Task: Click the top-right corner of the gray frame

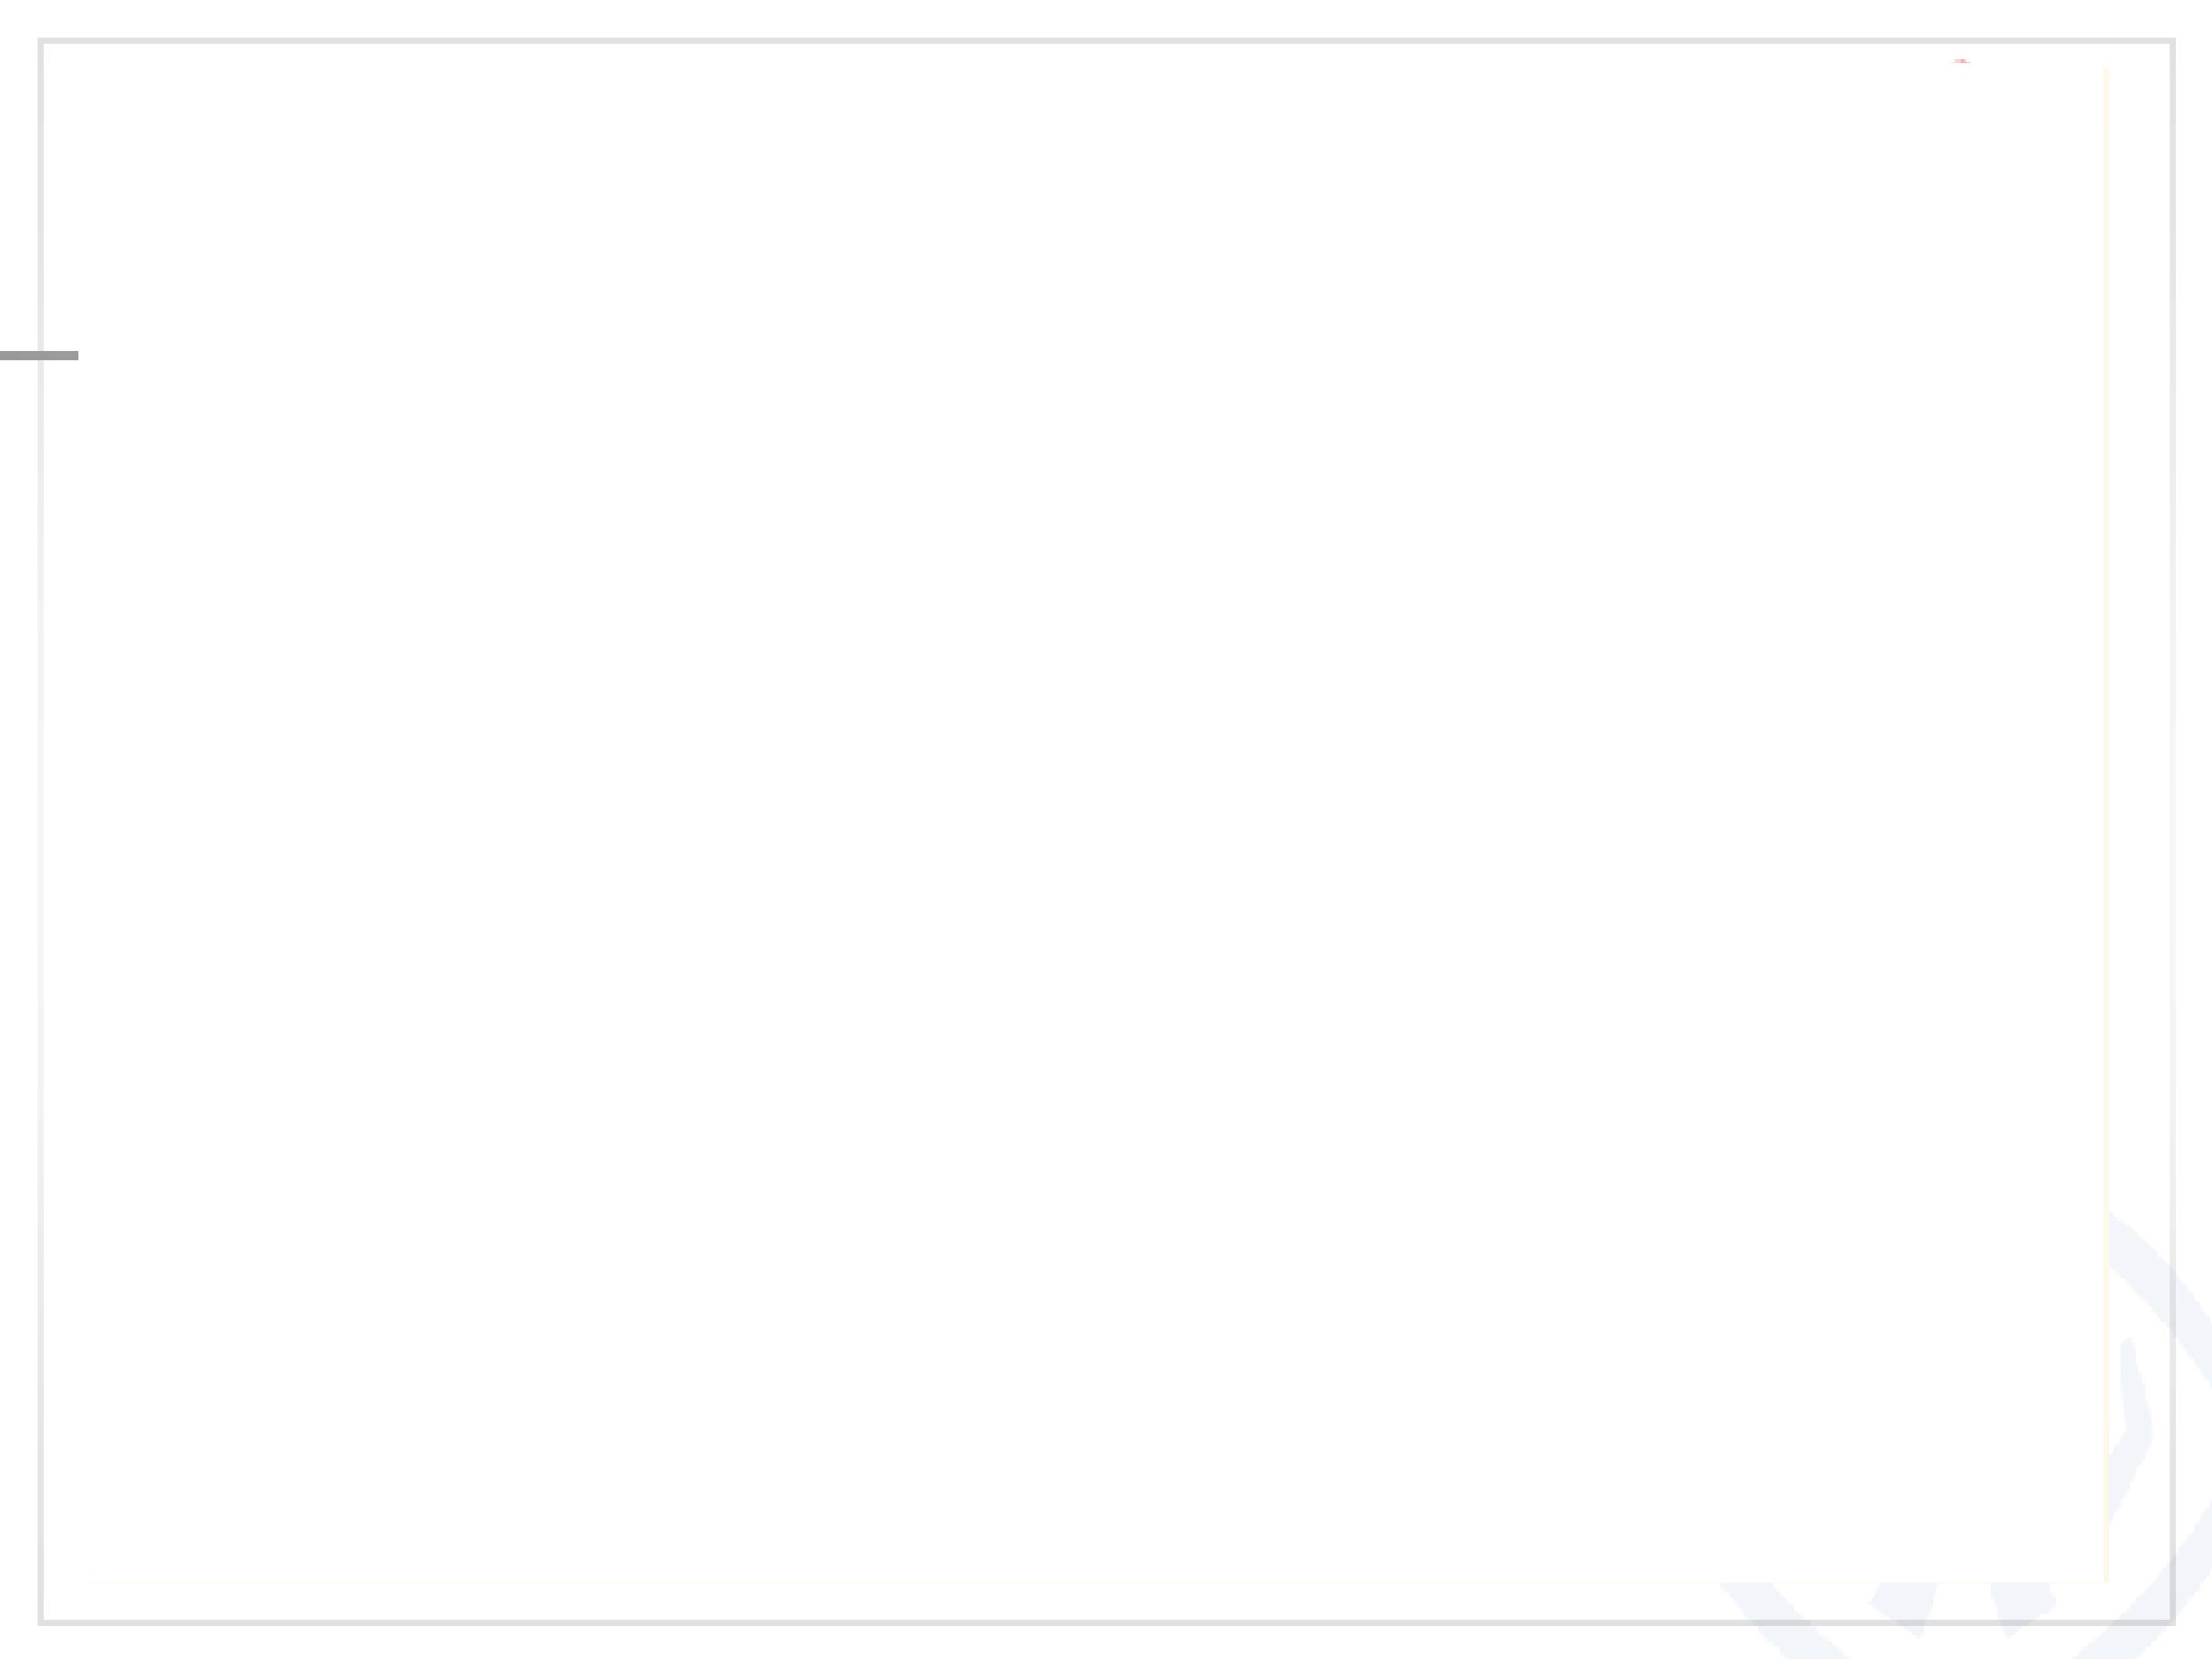Action: [x=2172, y=41]
